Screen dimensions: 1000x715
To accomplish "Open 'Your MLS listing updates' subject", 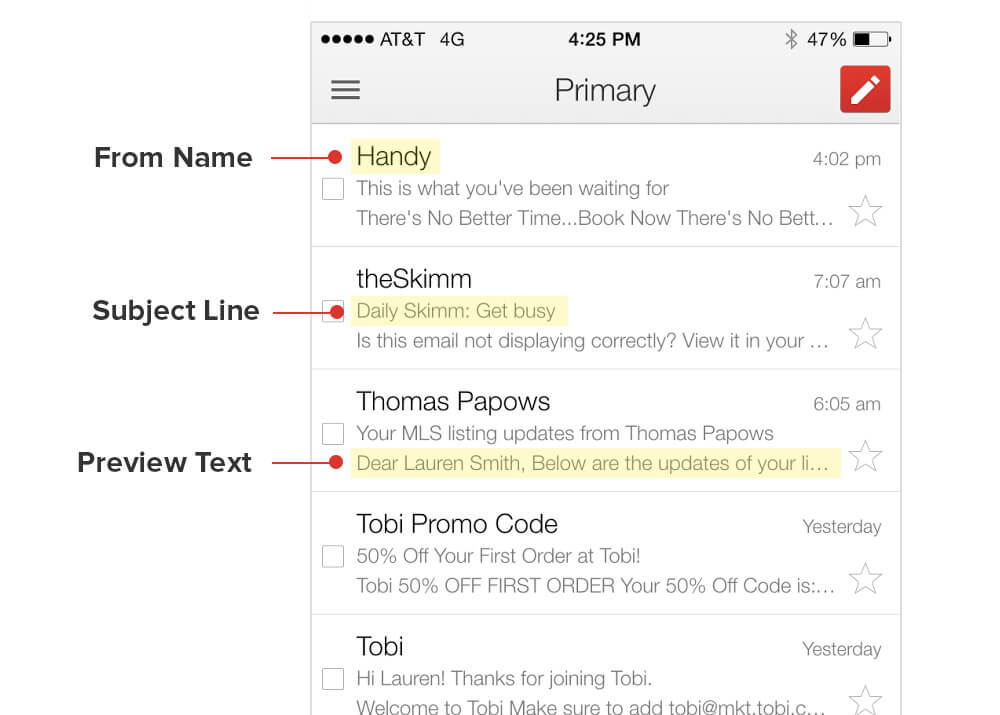I will point(564,434).
